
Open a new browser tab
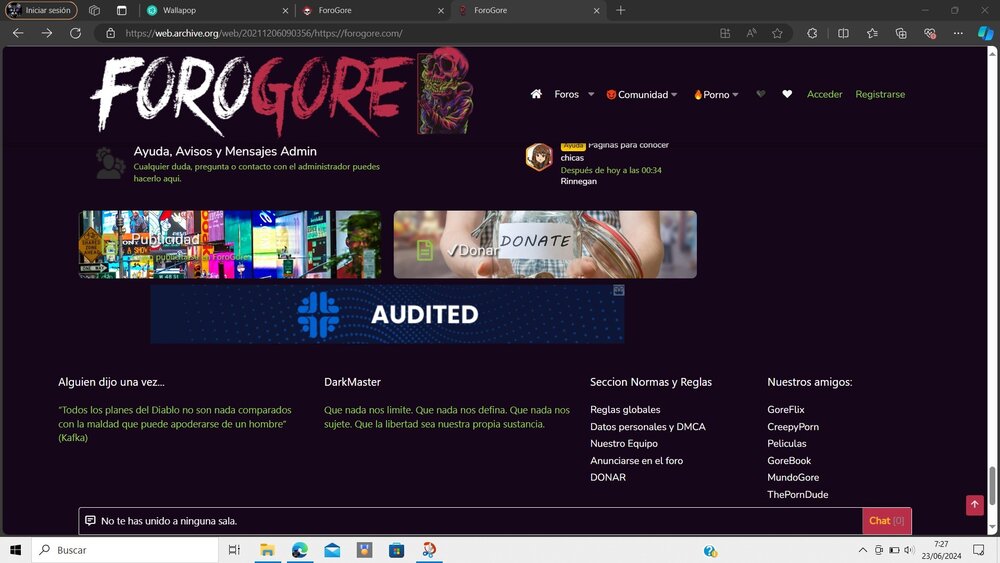(x=621, y=10)
